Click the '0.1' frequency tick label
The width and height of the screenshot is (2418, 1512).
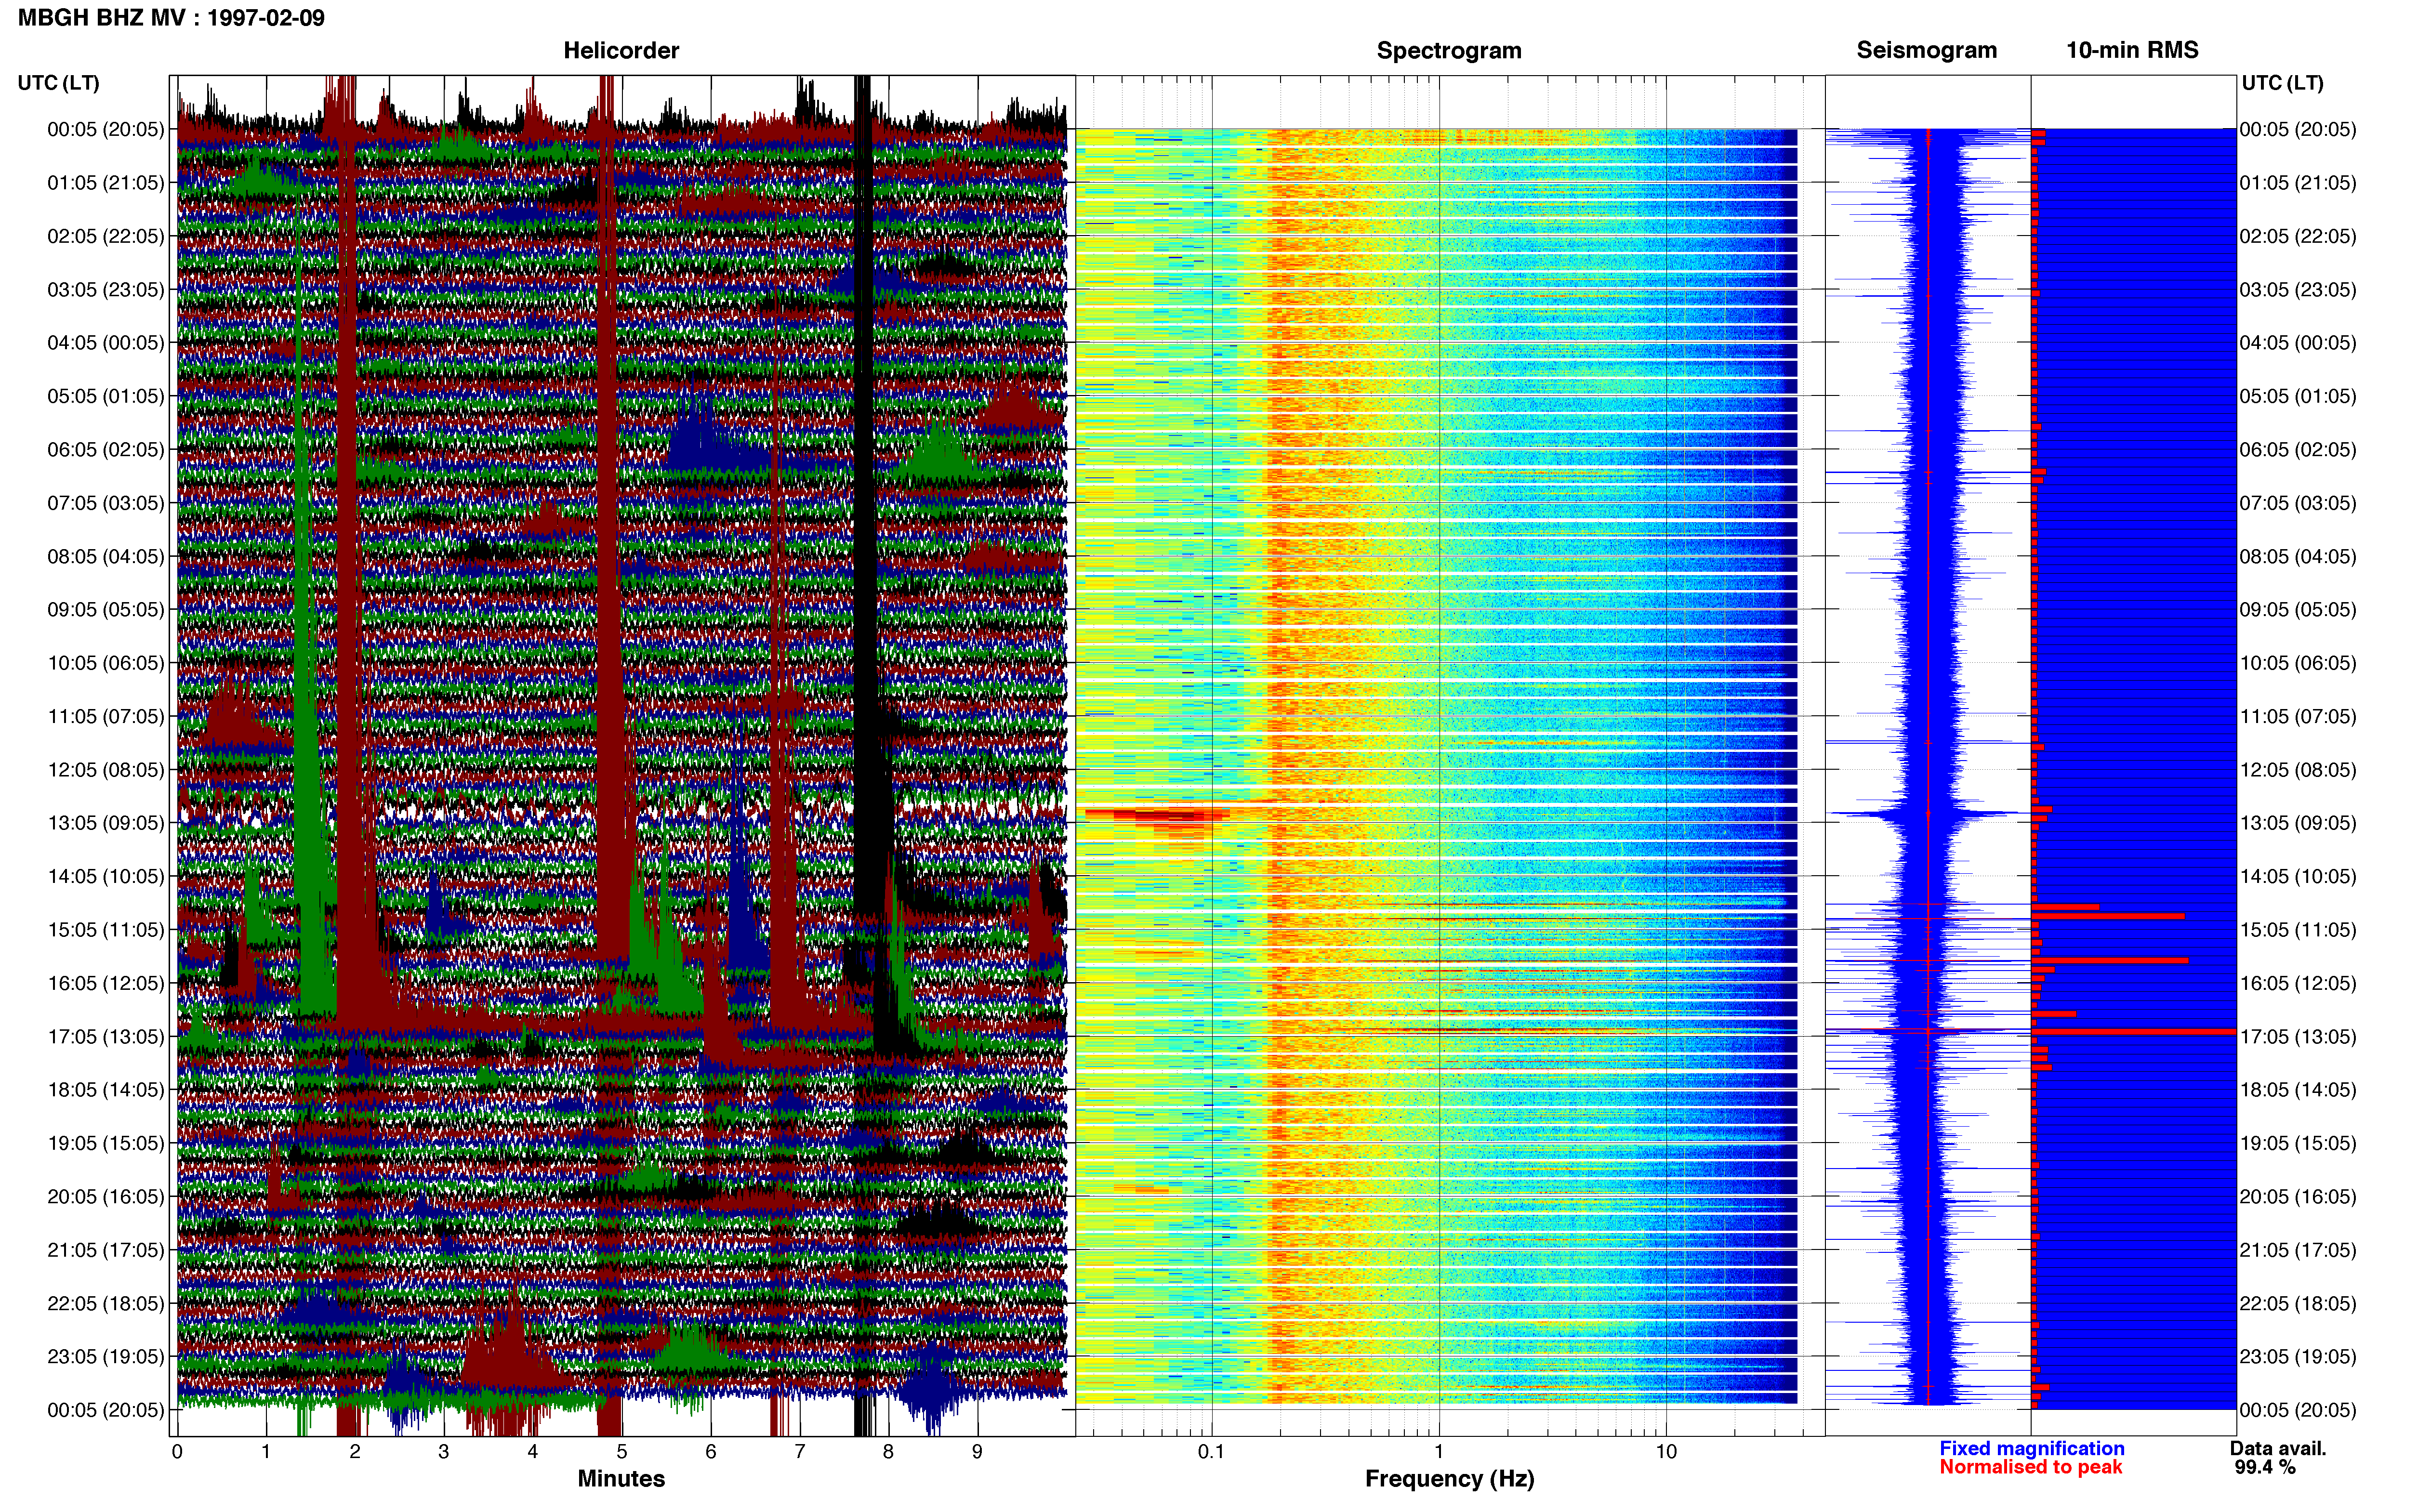(1211, 1452)
